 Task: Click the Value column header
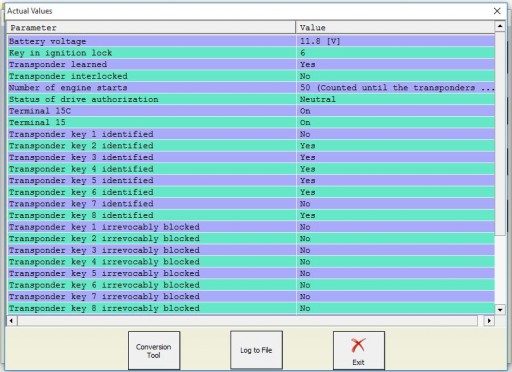[x=395, y=28]
